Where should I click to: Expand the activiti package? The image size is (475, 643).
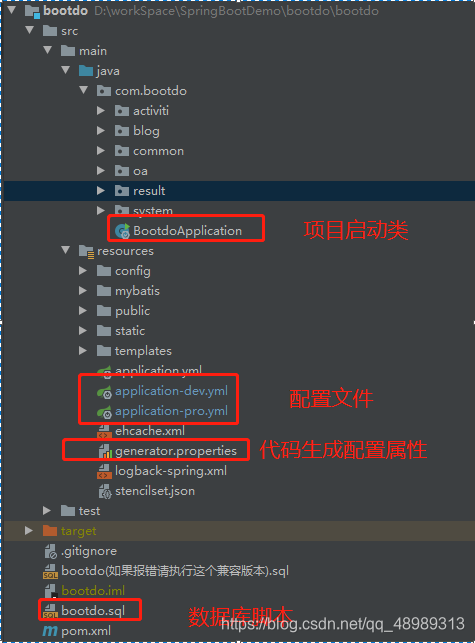click(100, 110)
